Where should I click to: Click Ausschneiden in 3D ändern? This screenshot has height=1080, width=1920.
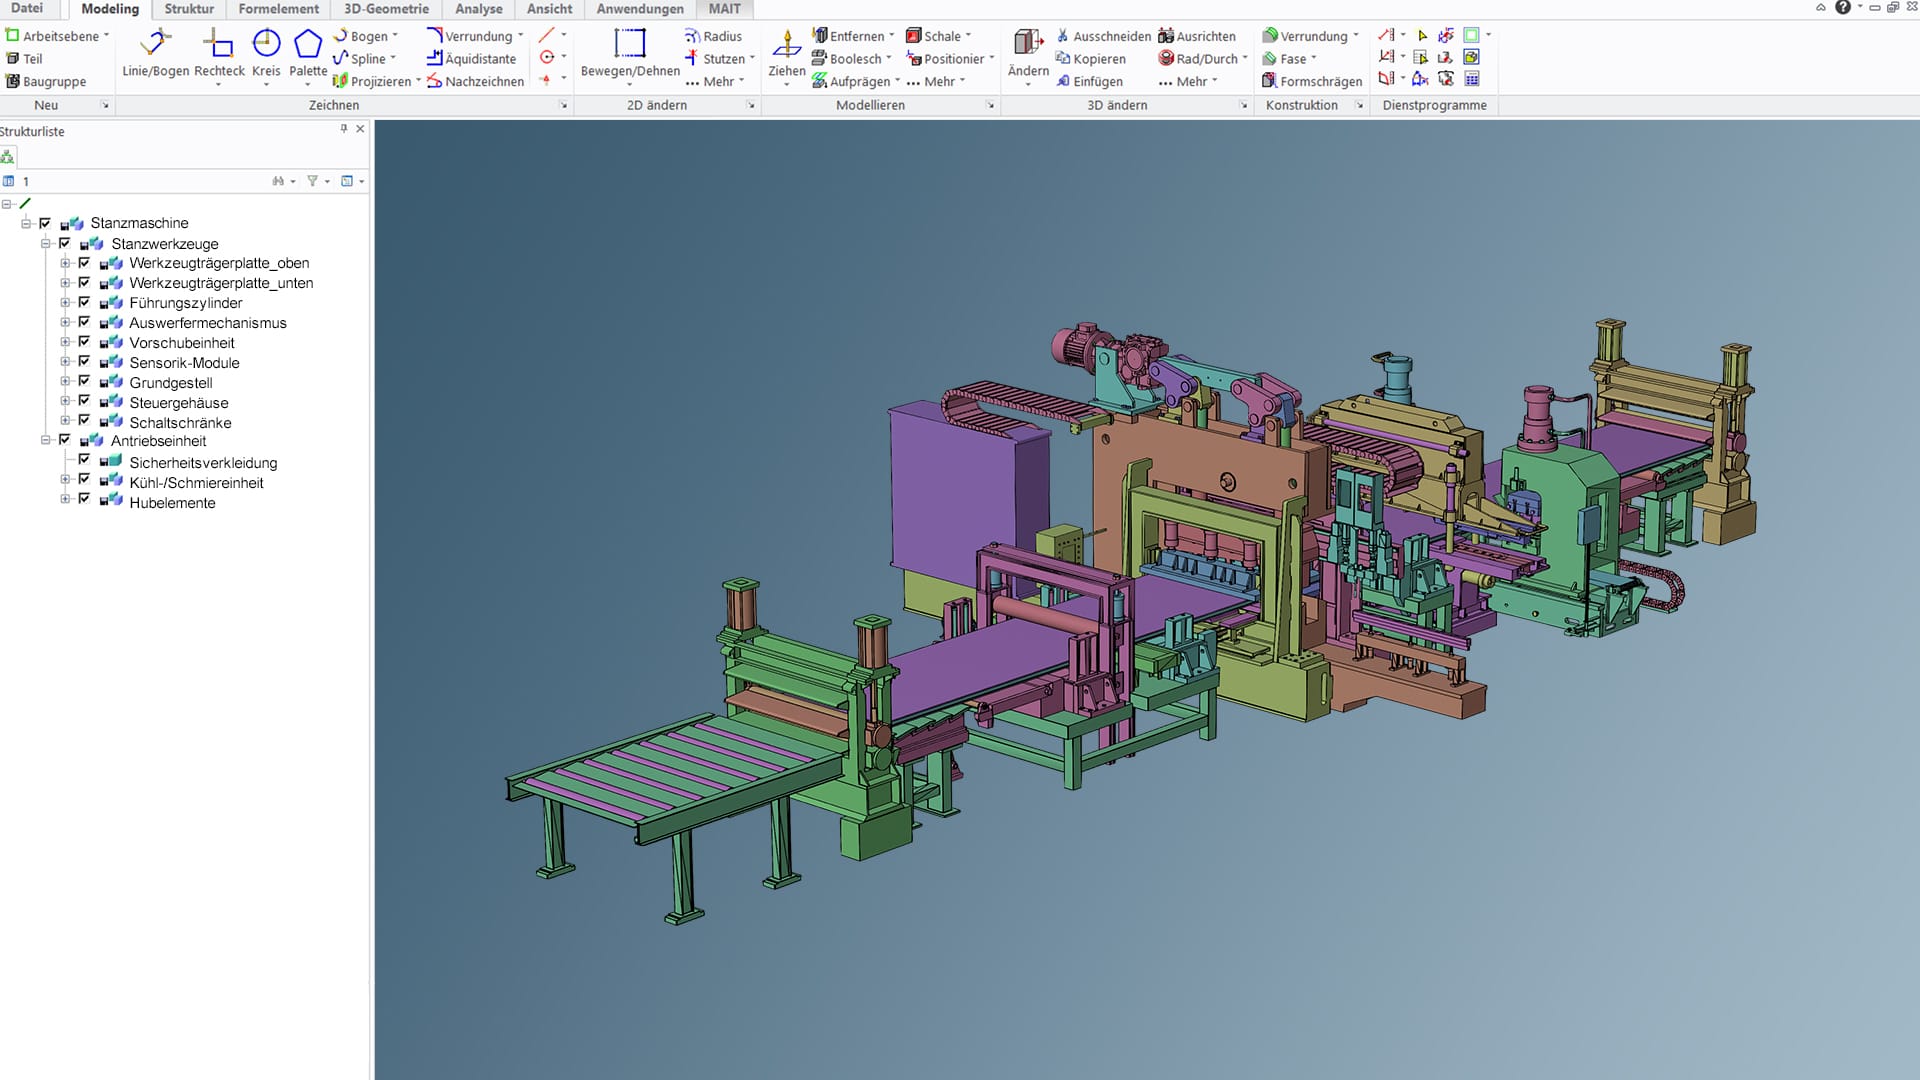1103,36
